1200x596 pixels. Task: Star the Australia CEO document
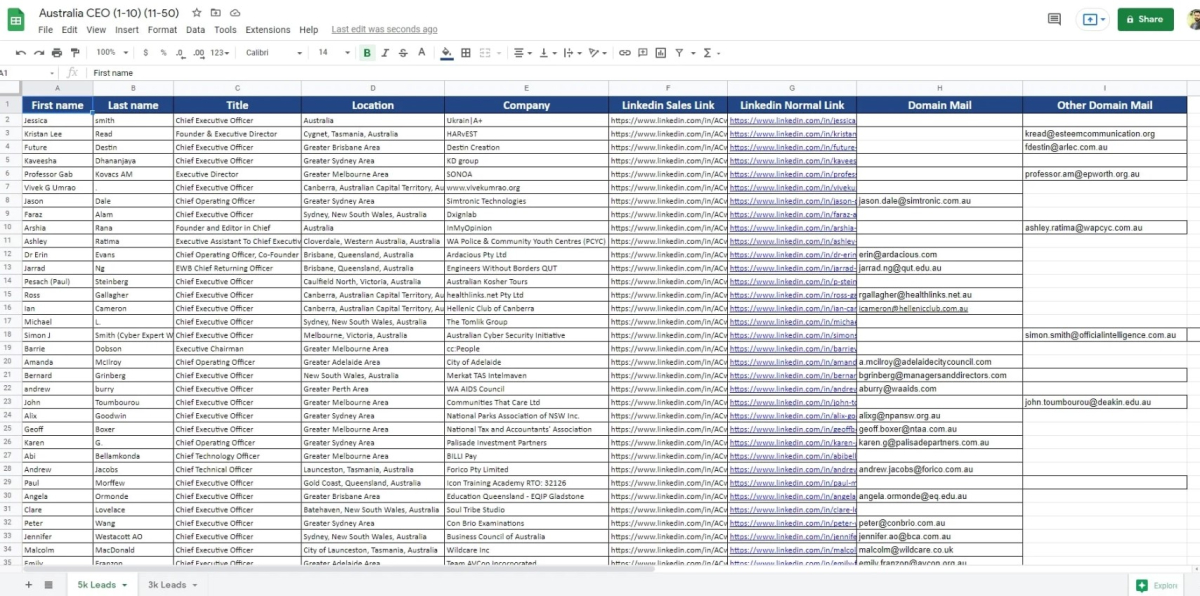[x=197, y=13]
